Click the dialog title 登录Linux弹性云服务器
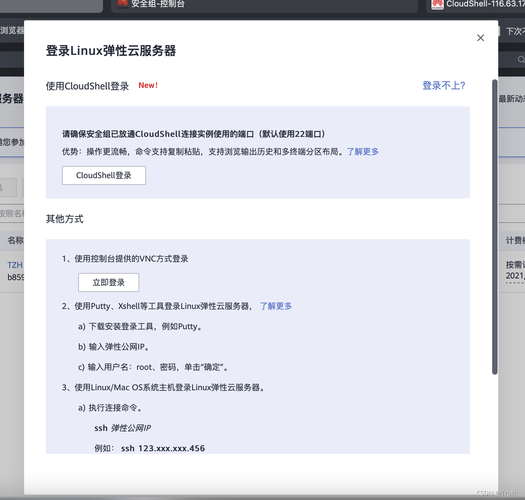The height and width of the screenshot is (500, 525). click(111, 51)
